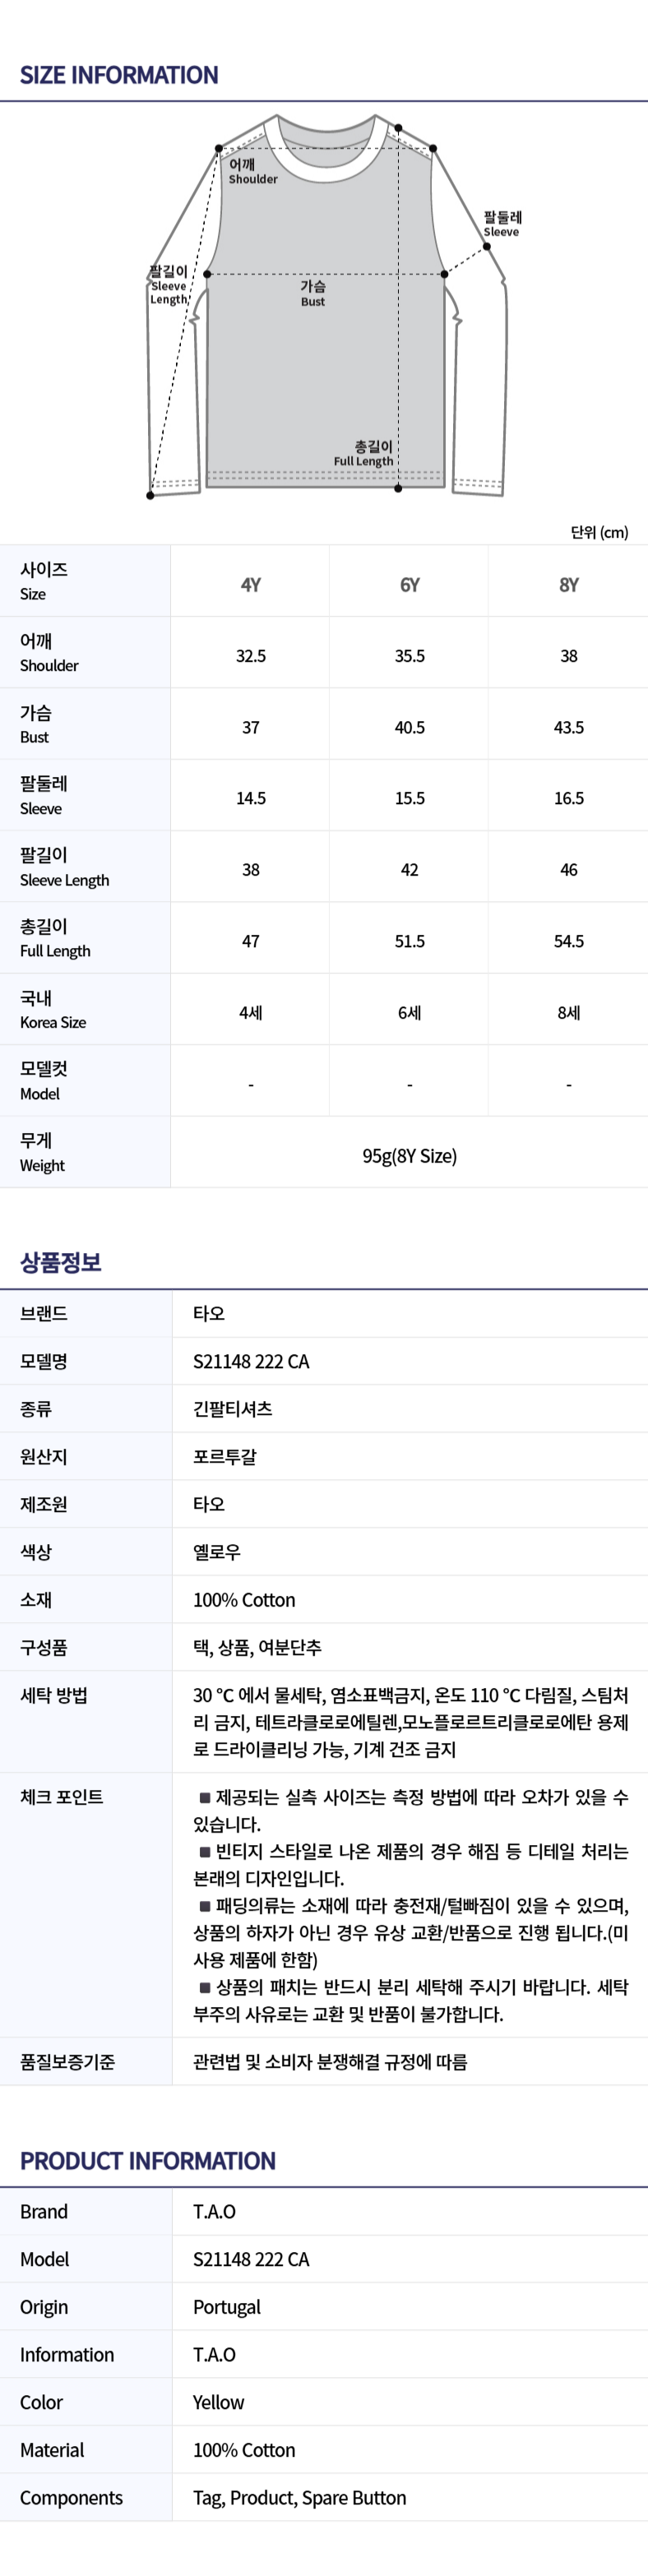Click the 어깨 Shoulder label on the diagram
Image resolution: width=648 pixels, height=2576 pixels.
pos(252,171)
